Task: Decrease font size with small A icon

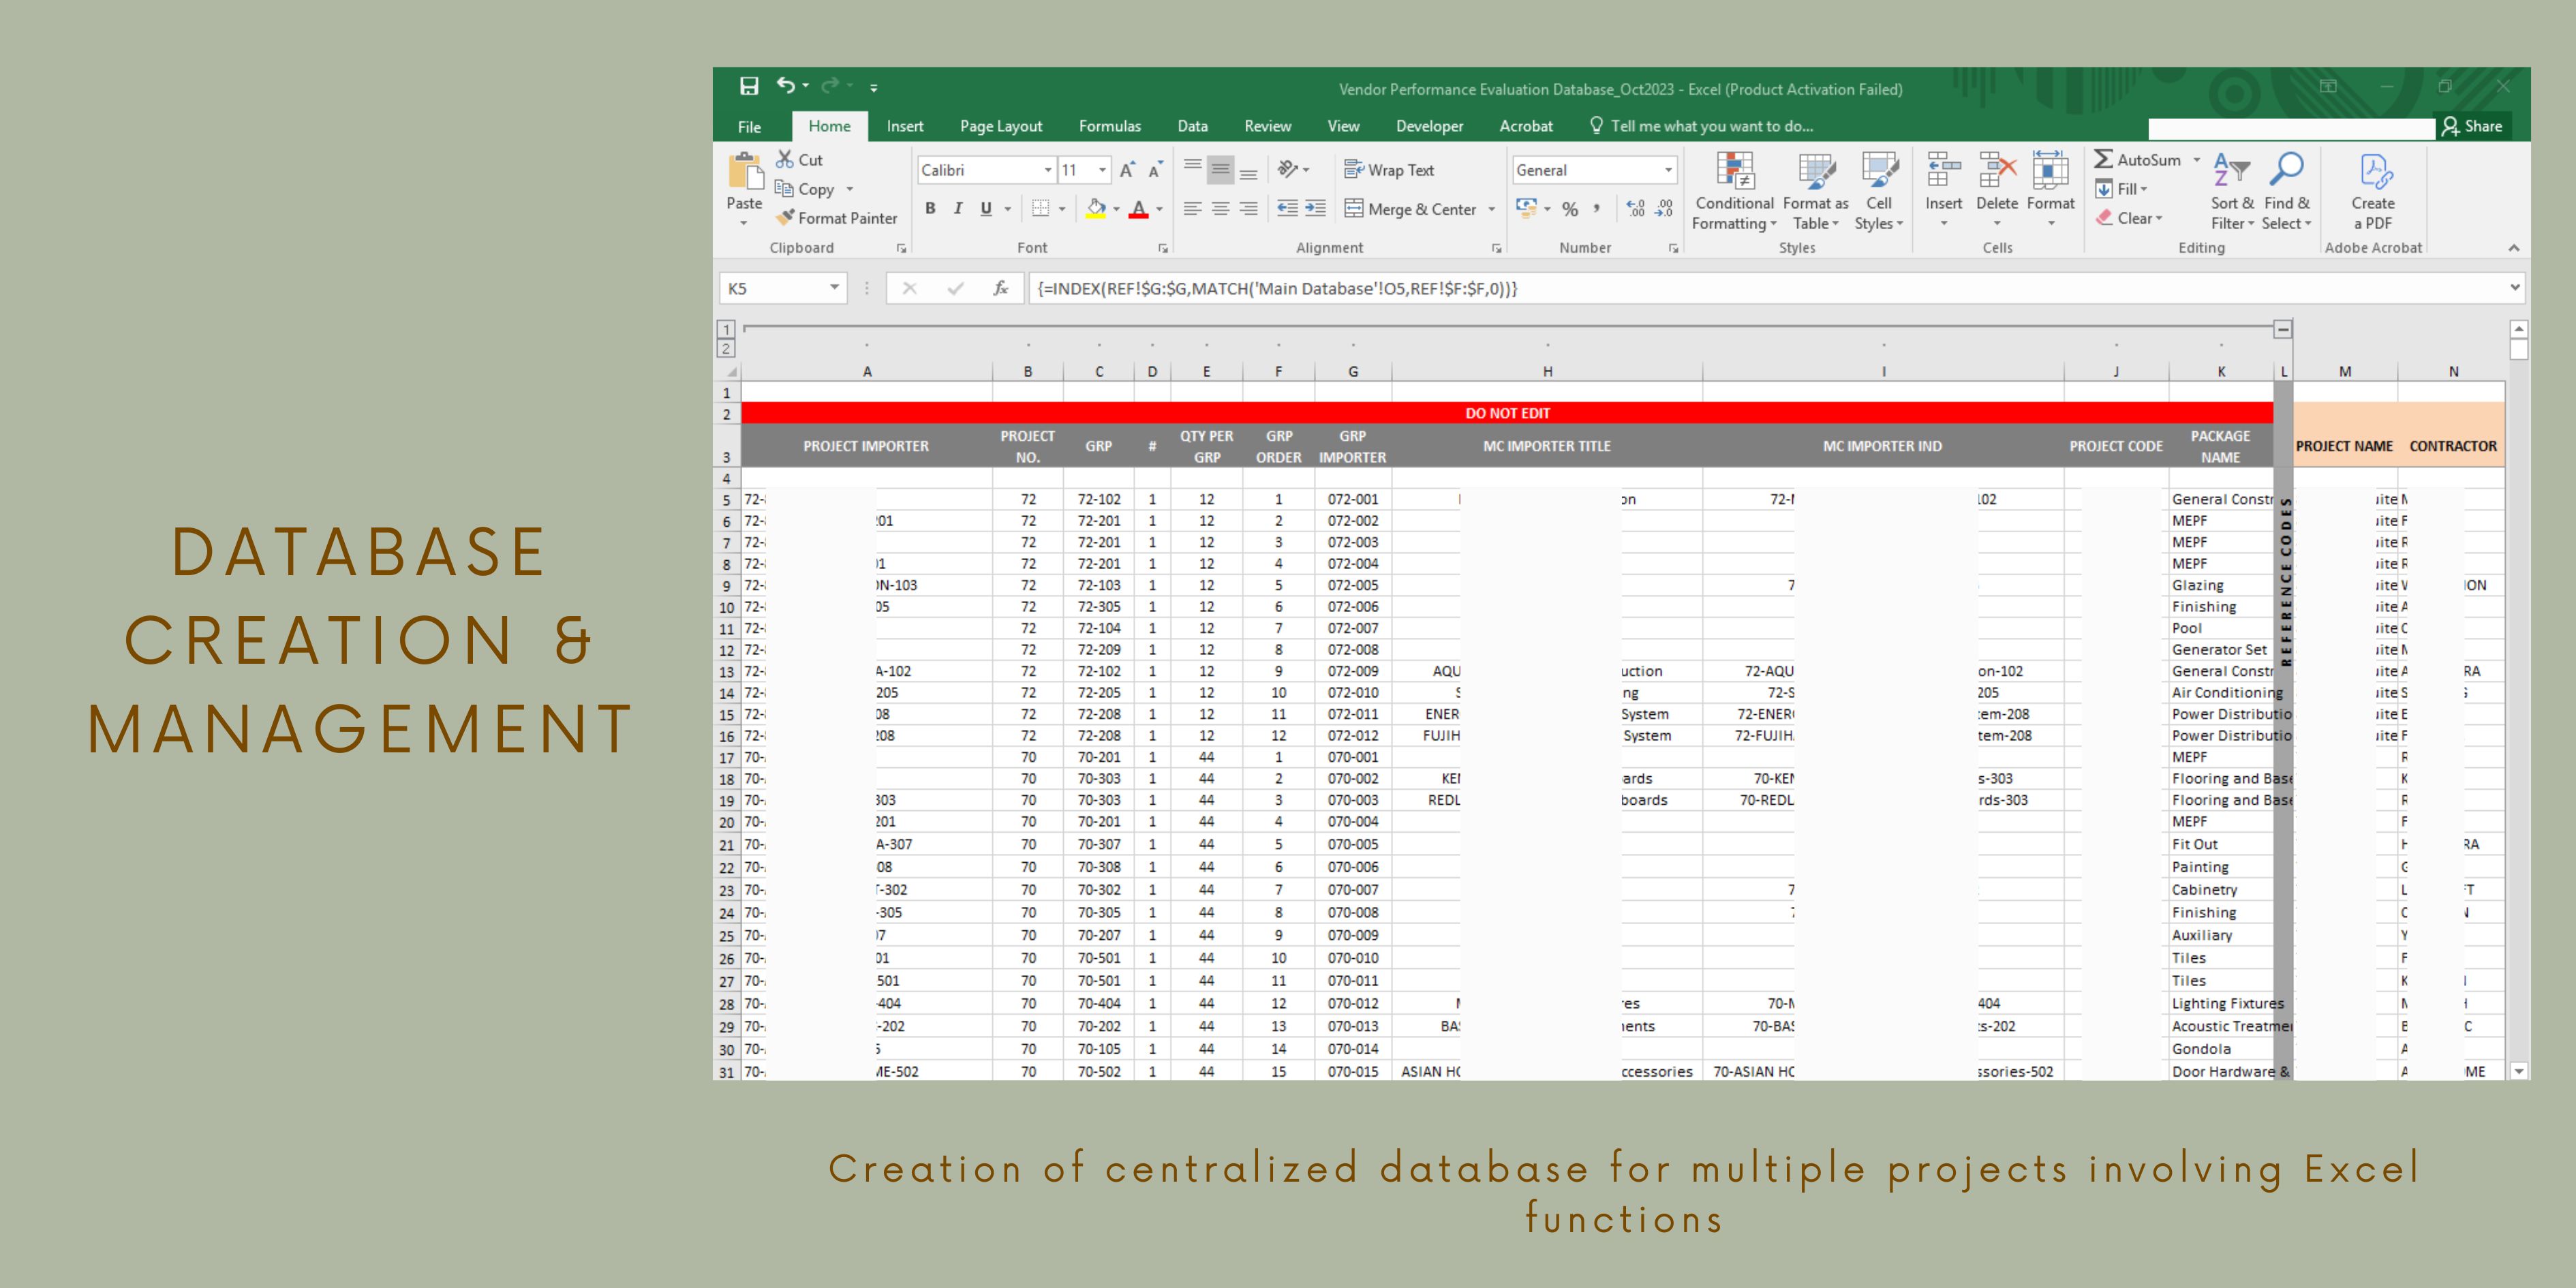Action: (x=1155, y=170)
